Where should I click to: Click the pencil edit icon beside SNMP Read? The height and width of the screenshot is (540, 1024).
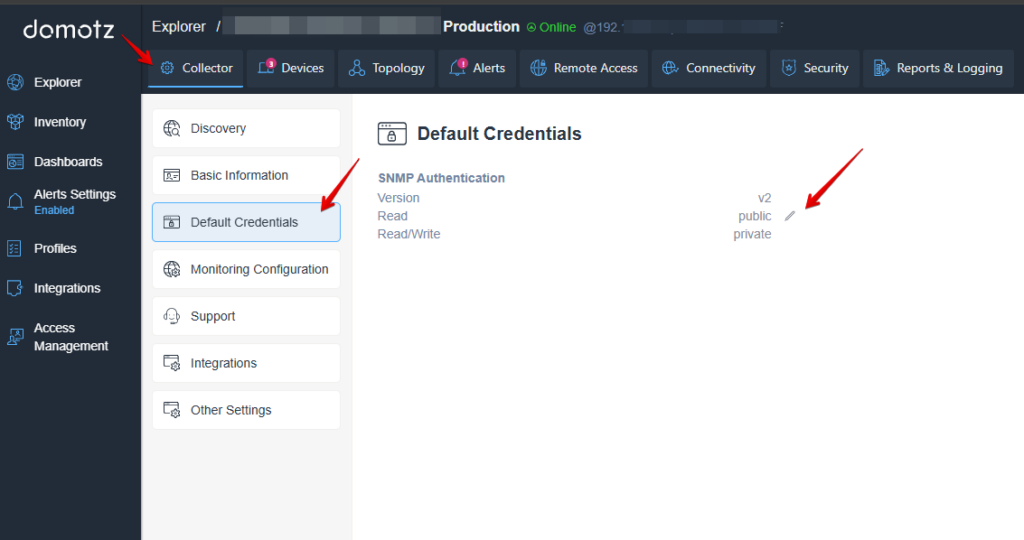click(790, 216)
